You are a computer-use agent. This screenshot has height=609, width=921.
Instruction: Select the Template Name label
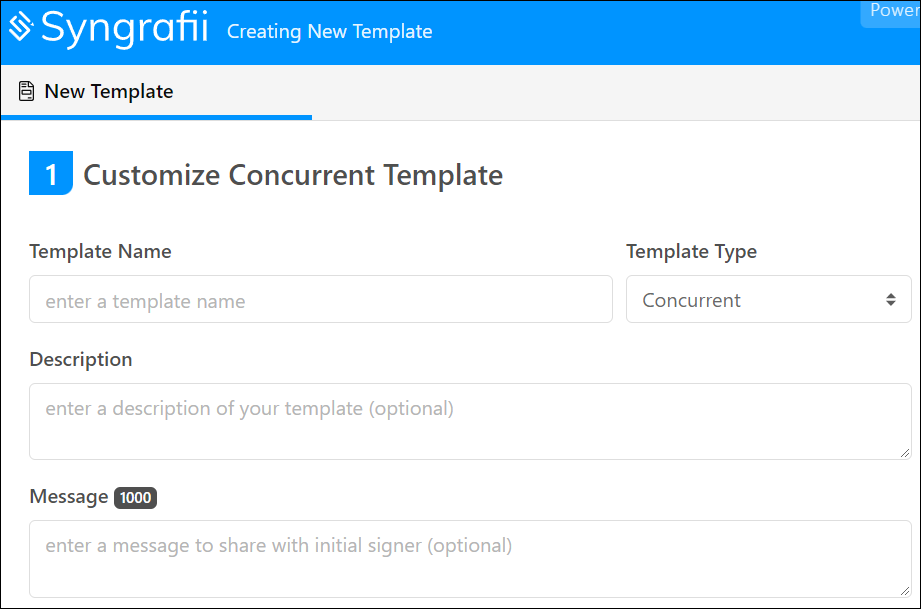pos(100,251)
